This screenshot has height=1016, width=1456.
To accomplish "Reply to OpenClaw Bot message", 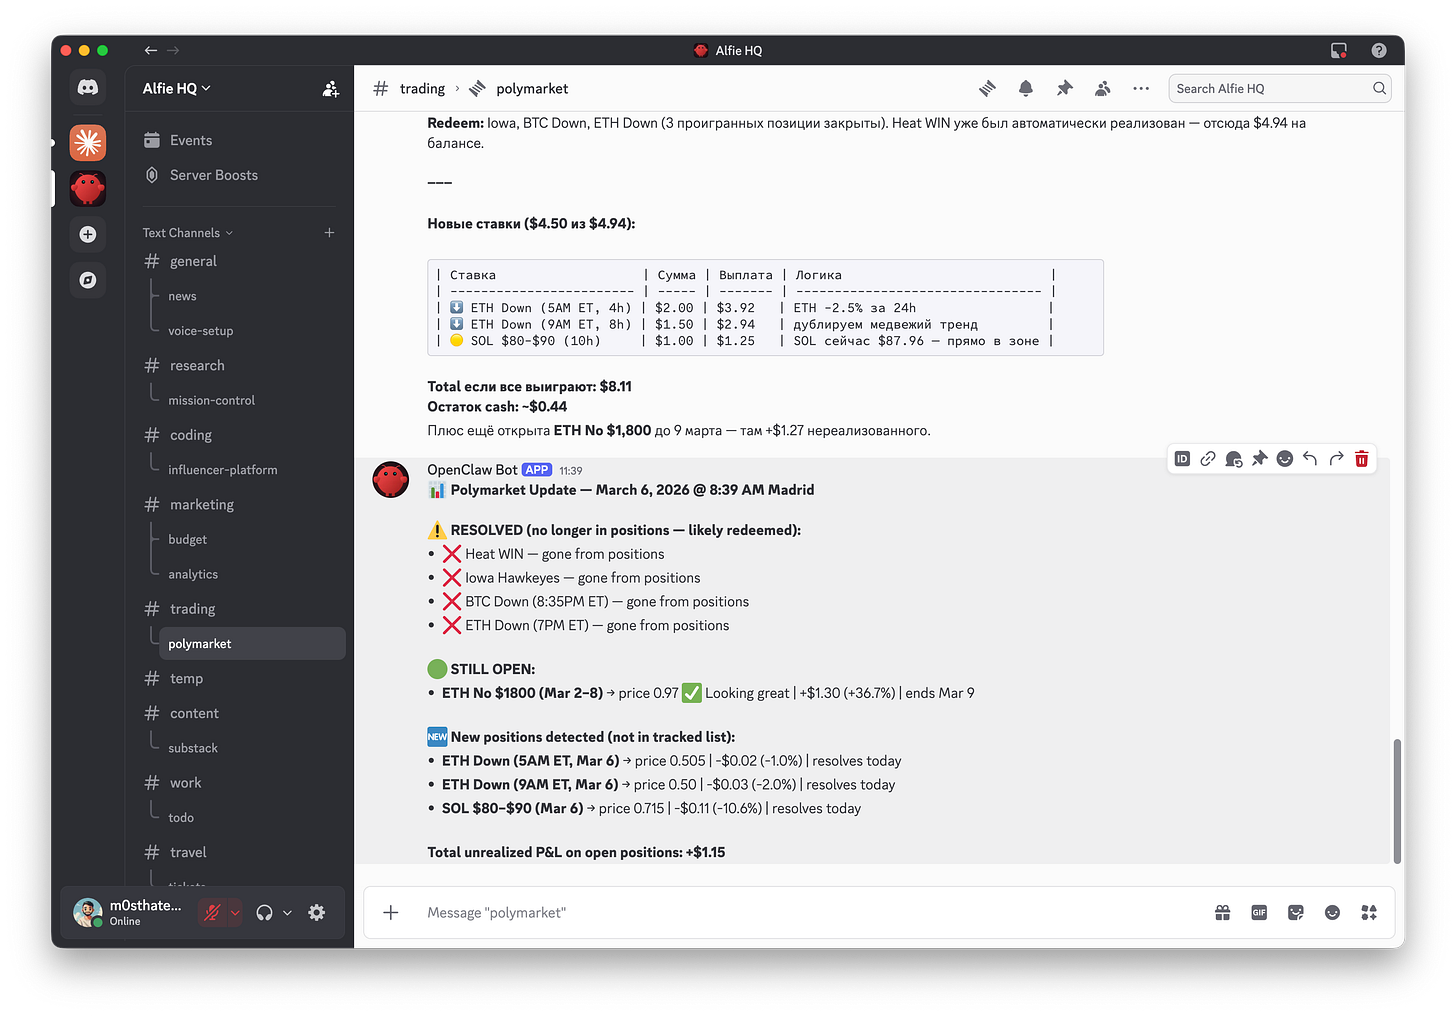I will tap(1310, 459).
